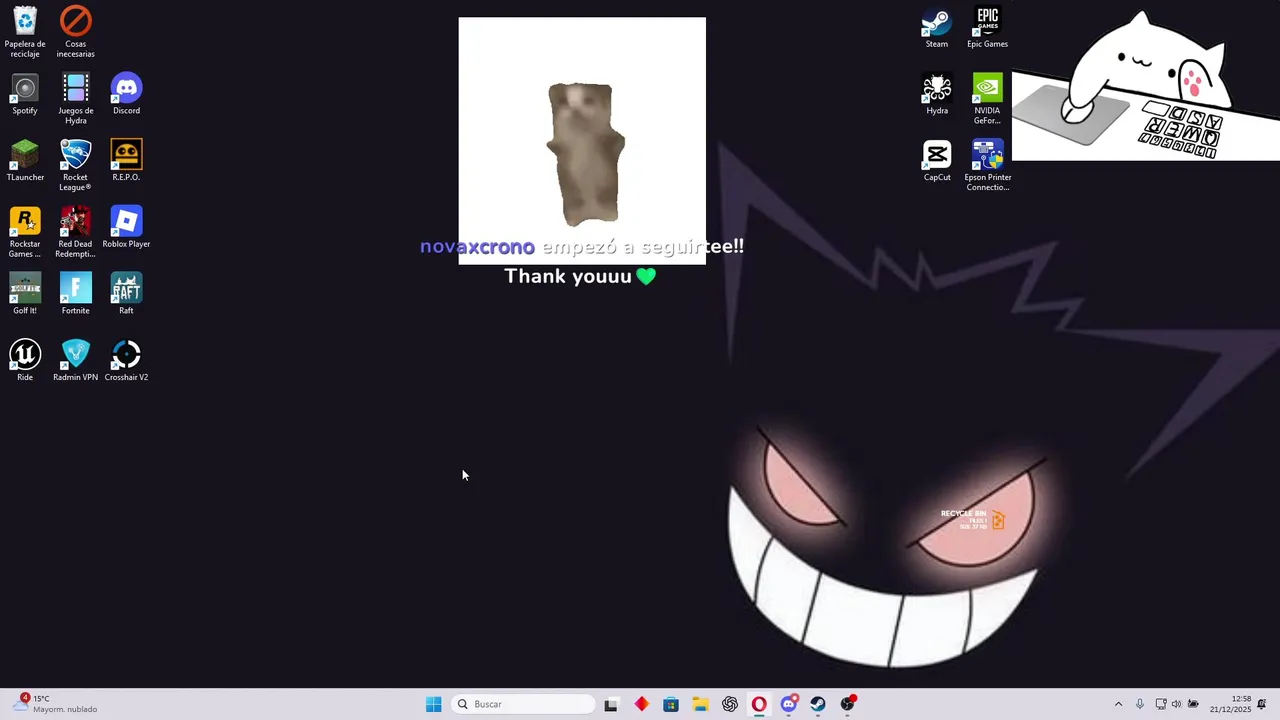Open Microsoft Store from the taskbar

pyautogui.click(x=671, y=704)
